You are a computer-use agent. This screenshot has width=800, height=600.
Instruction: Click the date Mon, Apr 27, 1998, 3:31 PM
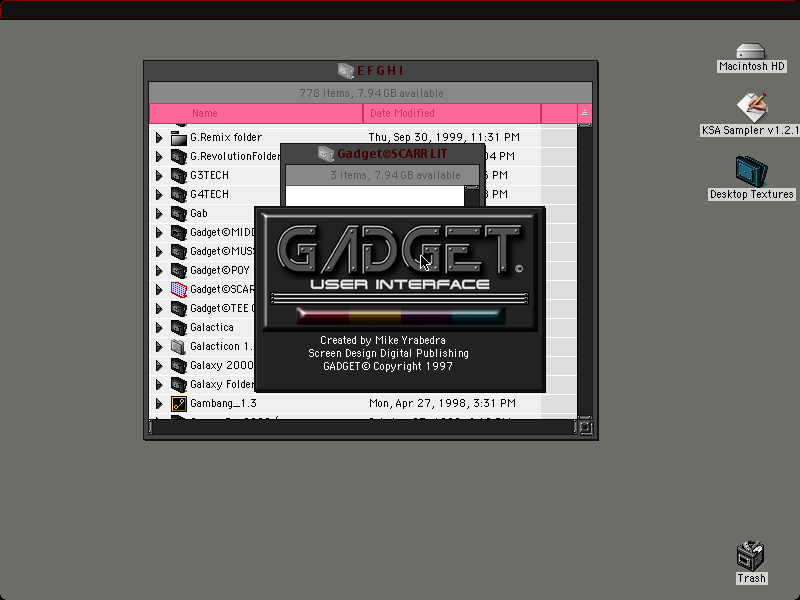(x=442, y=404)
